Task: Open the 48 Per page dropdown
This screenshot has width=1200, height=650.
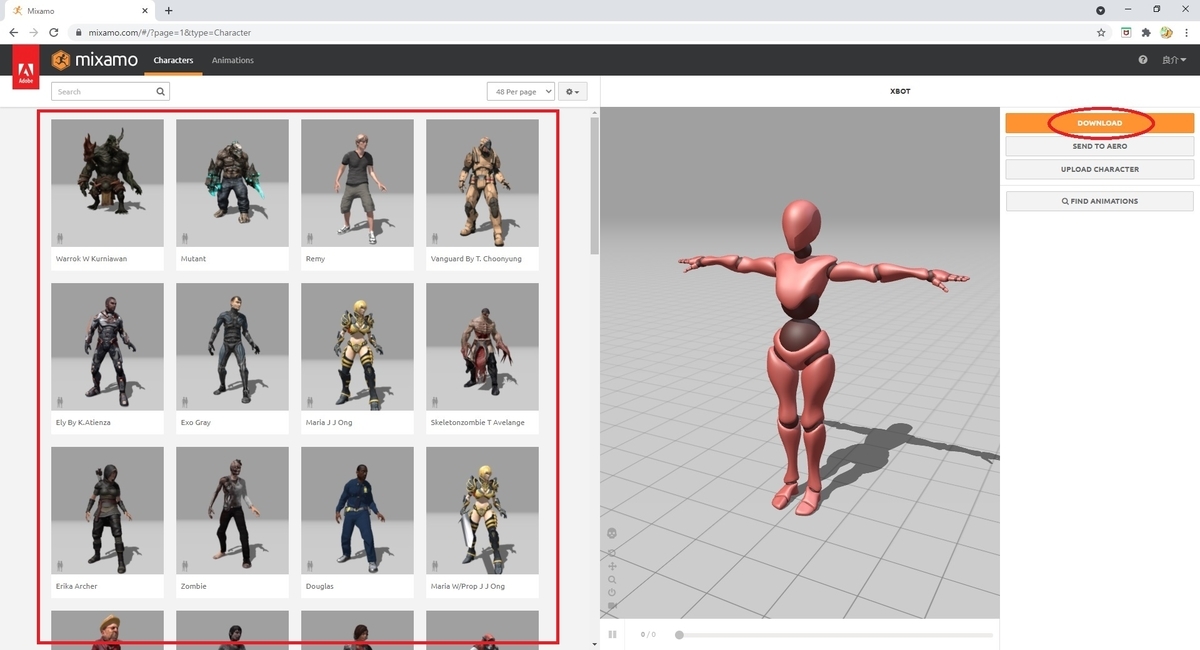Action: click(520, 91)
